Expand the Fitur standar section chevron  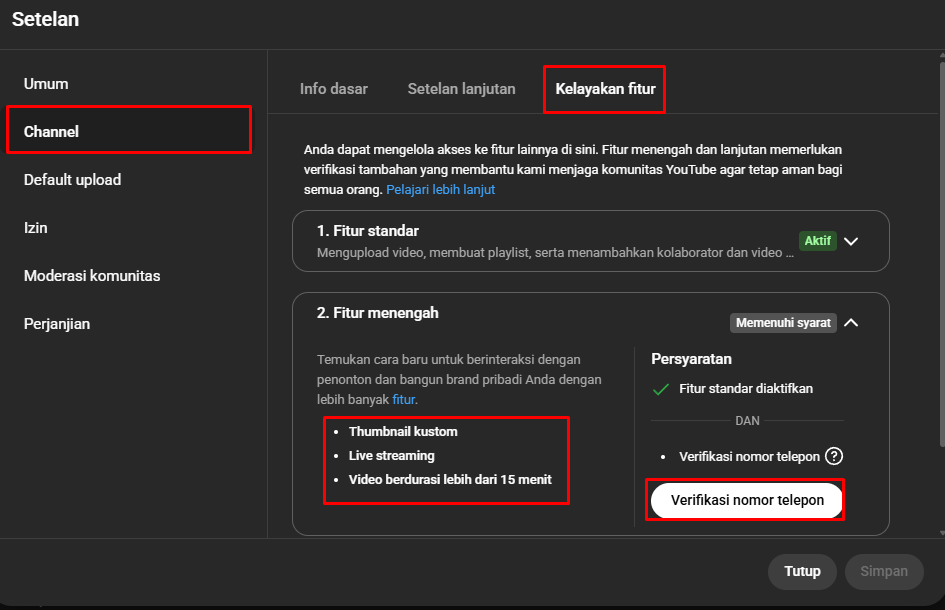851,241
